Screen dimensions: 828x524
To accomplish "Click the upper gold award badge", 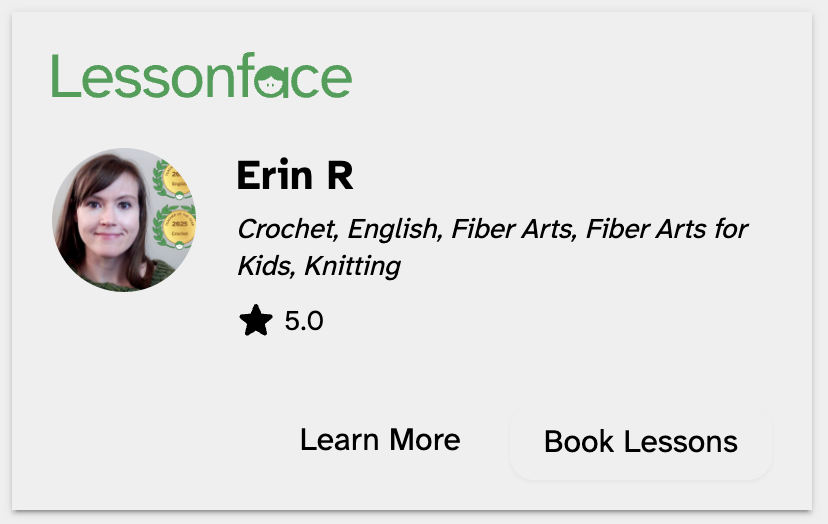I will click(176, 180).
